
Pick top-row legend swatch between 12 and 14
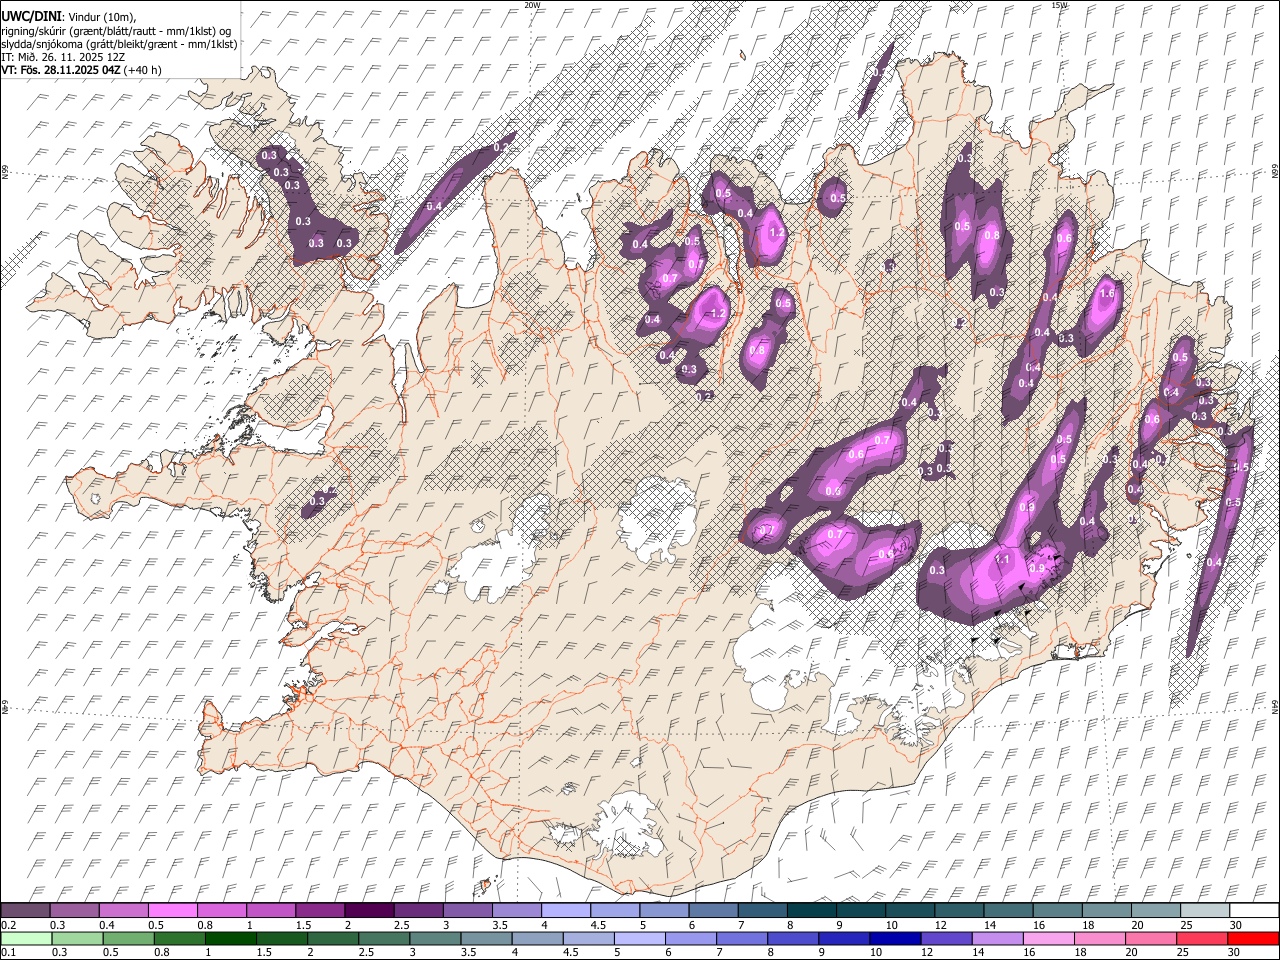pyautogui.click(x=959, y=911)
